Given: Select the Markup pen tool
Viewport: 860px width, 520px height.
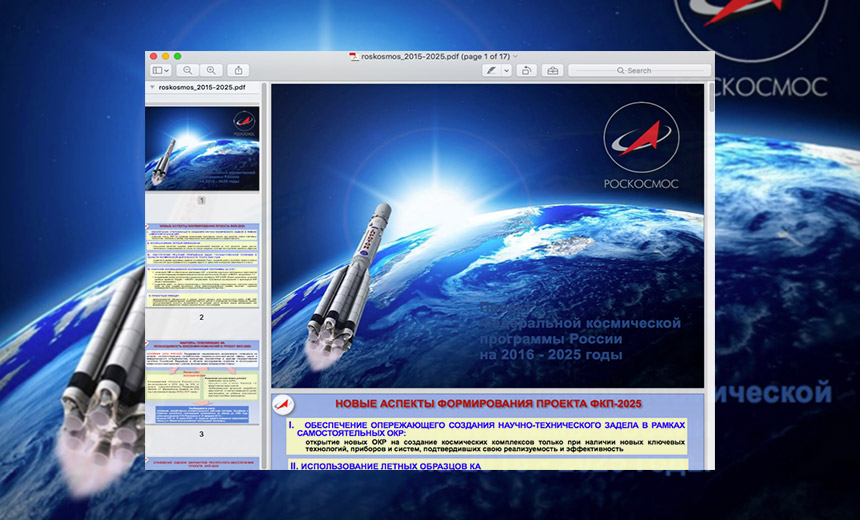Looking at the screenshot, I should point(491,70).
